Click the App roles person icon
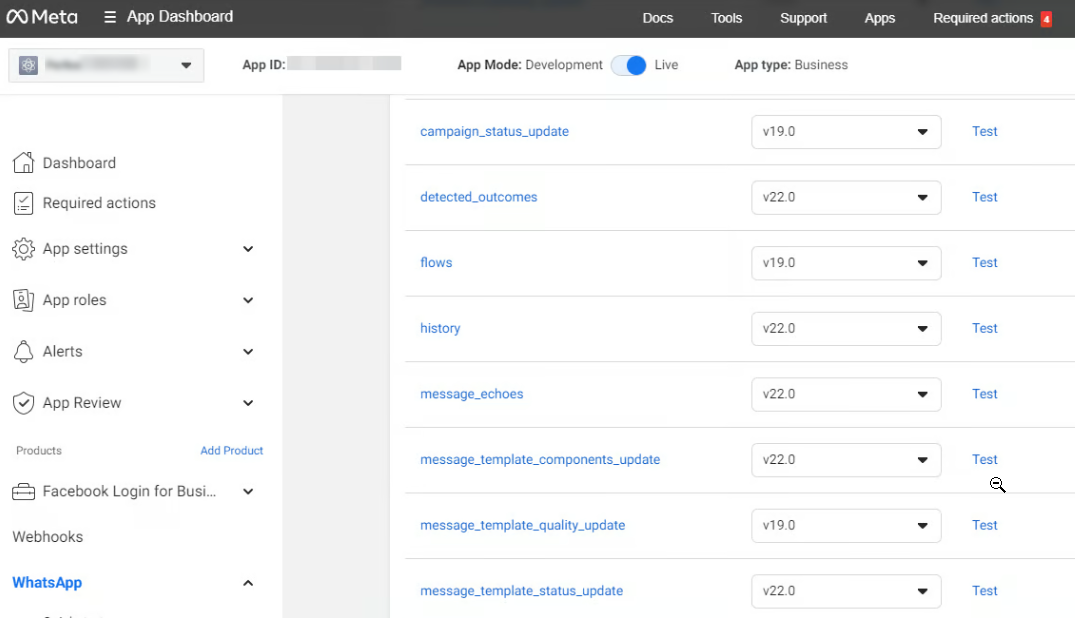Screen dimensions: 1075x618 point(23,300)
